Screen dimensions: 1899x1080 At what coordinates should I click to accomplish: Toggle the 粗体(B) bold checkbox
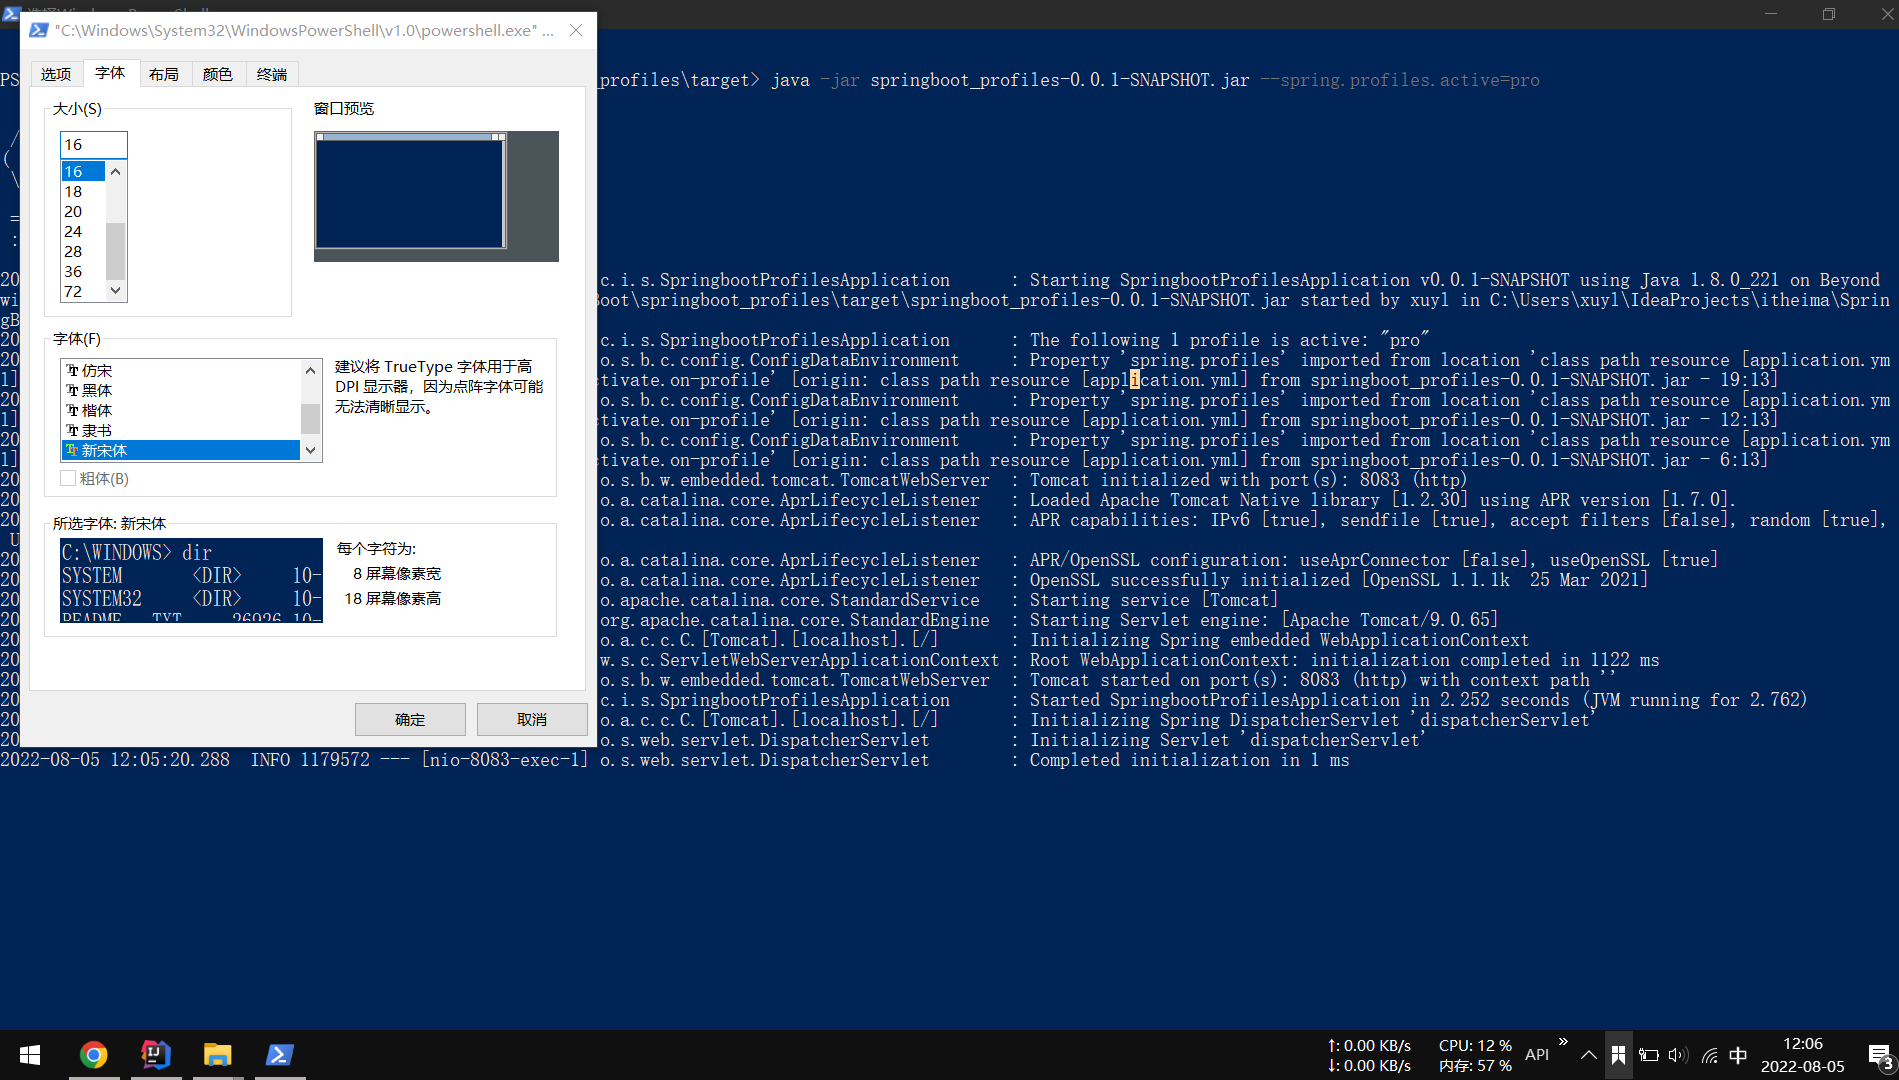pos(68,479)
